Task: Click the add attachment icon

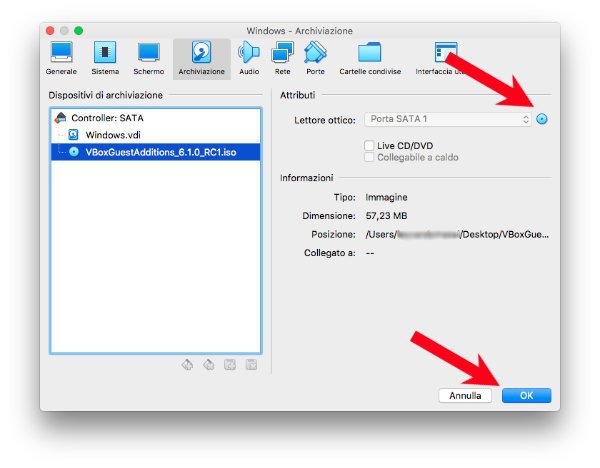Action: 230,365
